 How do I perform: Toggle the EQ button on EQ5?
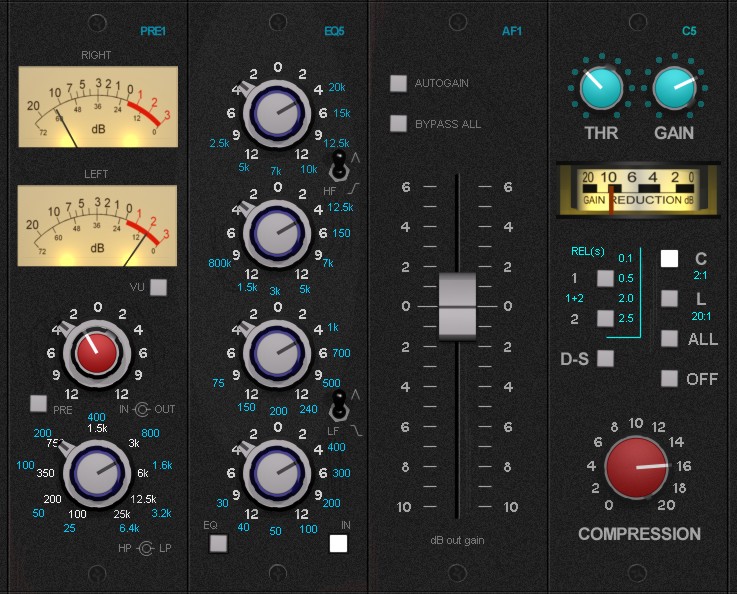tap(219, 543)
